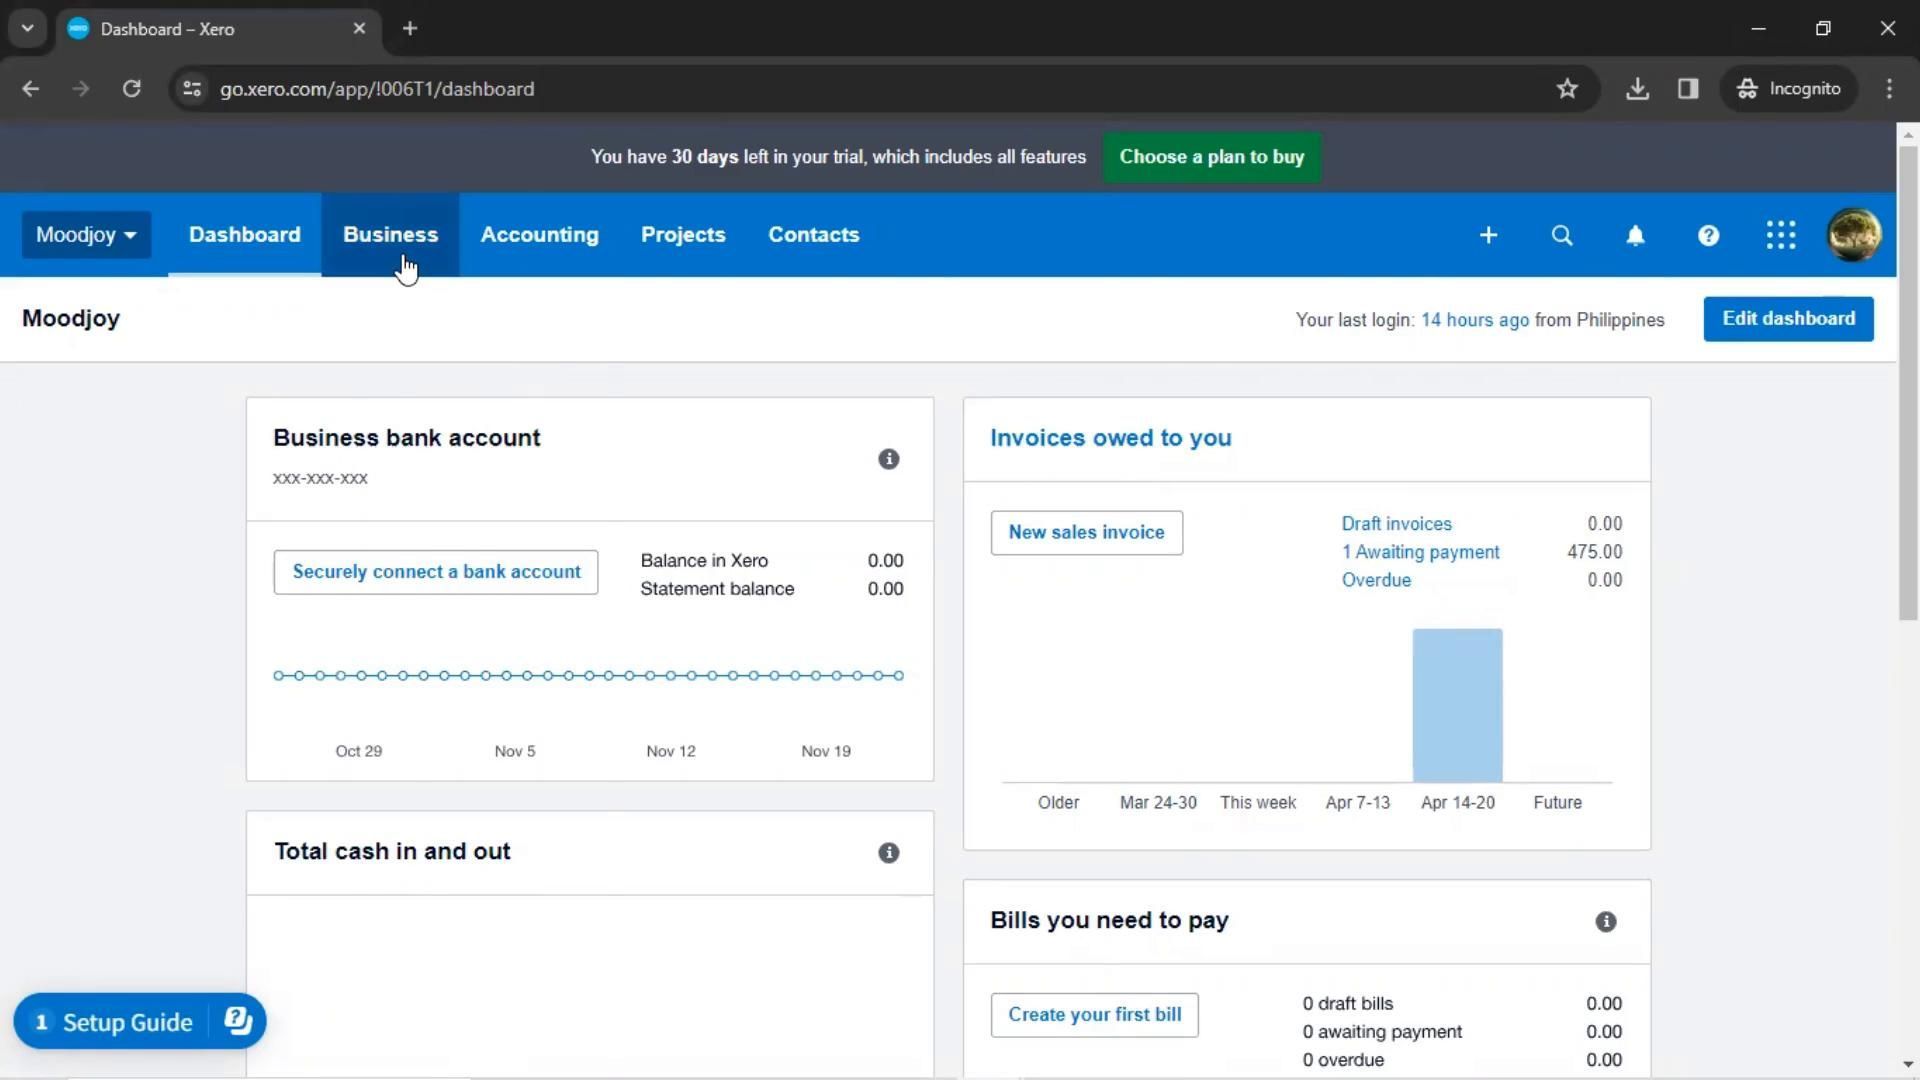Open Chrome tab search dropdown arrow
Screen dimensions: 1920x1080
[27, 28]
